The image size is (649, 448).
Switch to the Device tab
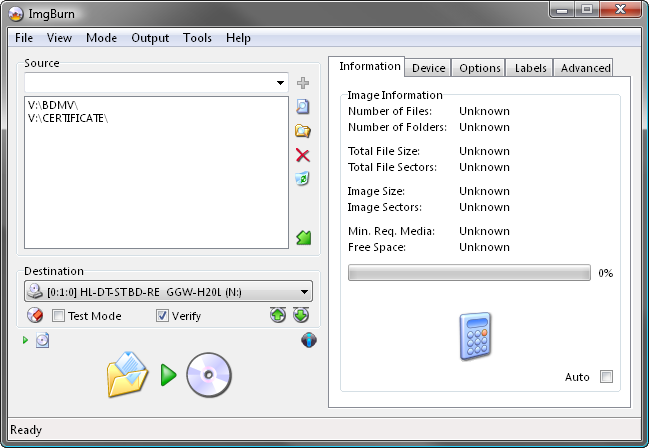point(428,68)
